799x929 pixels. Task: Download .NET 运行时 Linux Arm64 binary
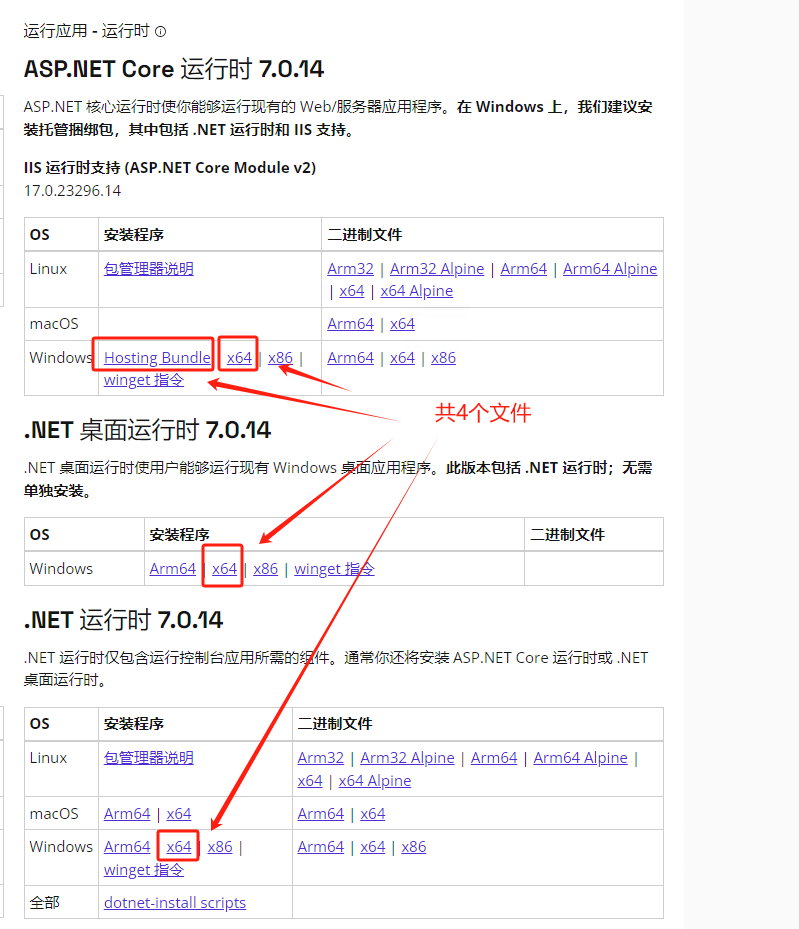[x=494, y=758]
